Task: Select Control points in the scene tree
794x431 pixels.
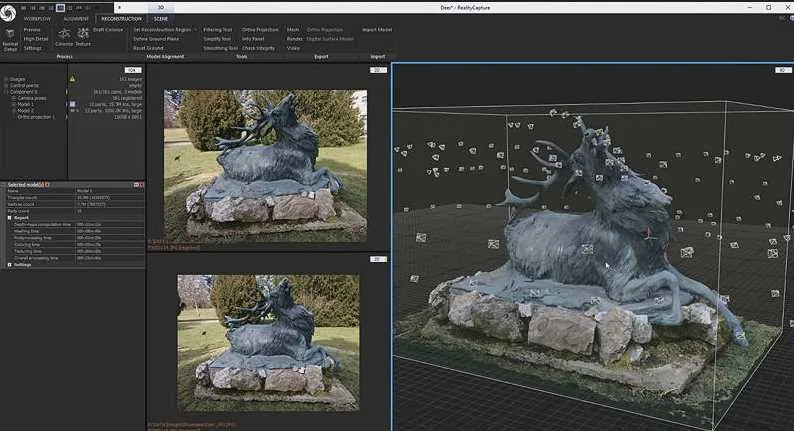Action: point(24,86)
